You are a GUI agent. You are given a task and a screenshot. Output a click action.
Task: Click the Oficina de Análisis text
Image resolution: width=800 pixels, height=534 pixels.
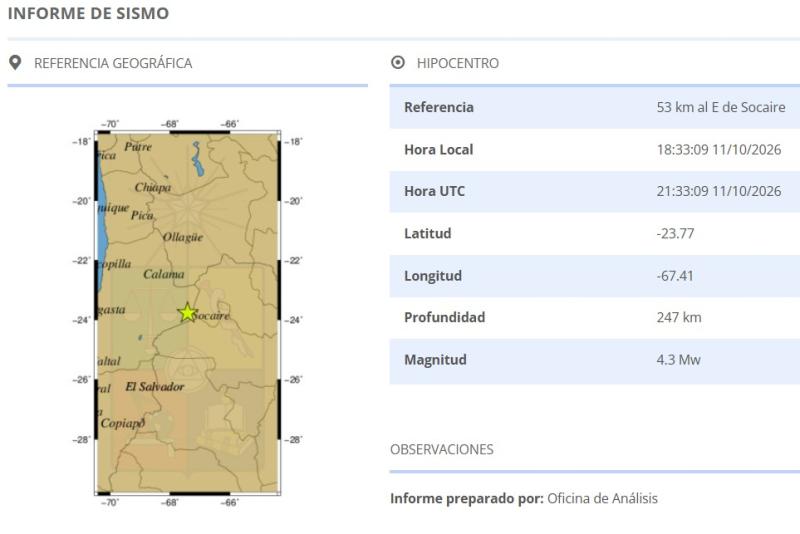pyautogui.click(x=603, y=498)
